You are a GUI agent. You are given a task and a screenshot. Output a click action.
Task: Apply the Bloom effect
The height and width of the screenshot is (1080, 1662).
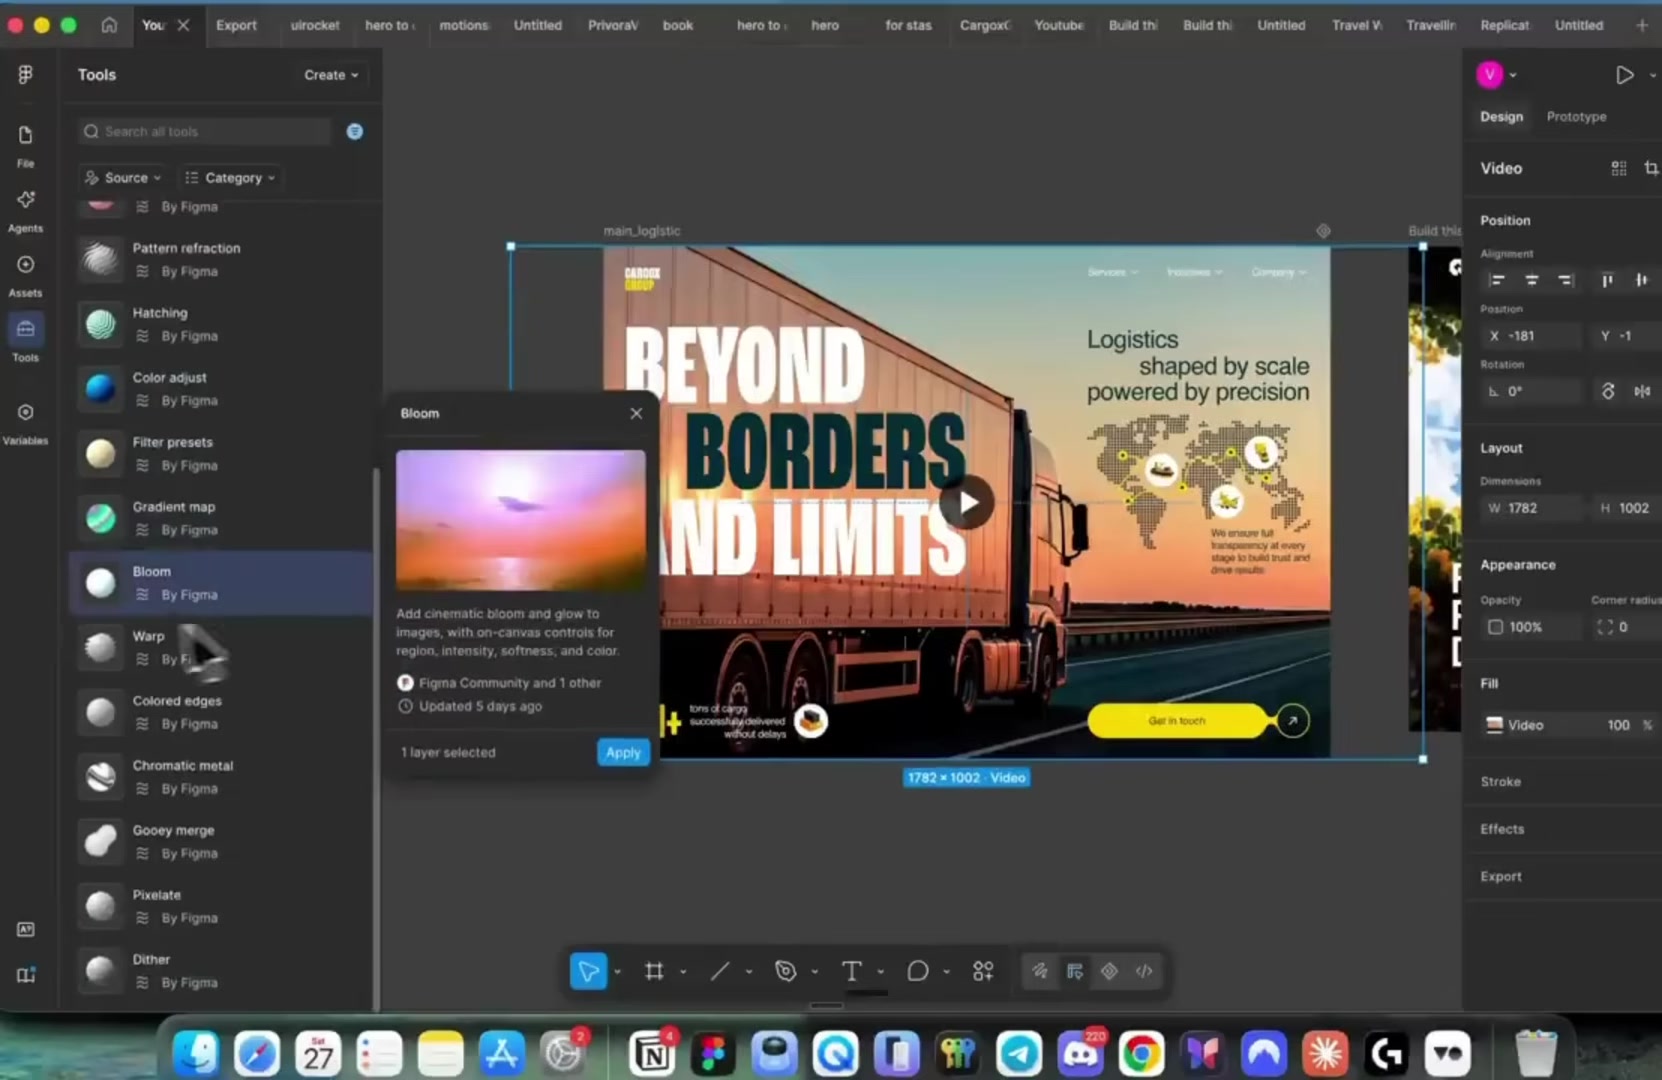click(623, 752)
